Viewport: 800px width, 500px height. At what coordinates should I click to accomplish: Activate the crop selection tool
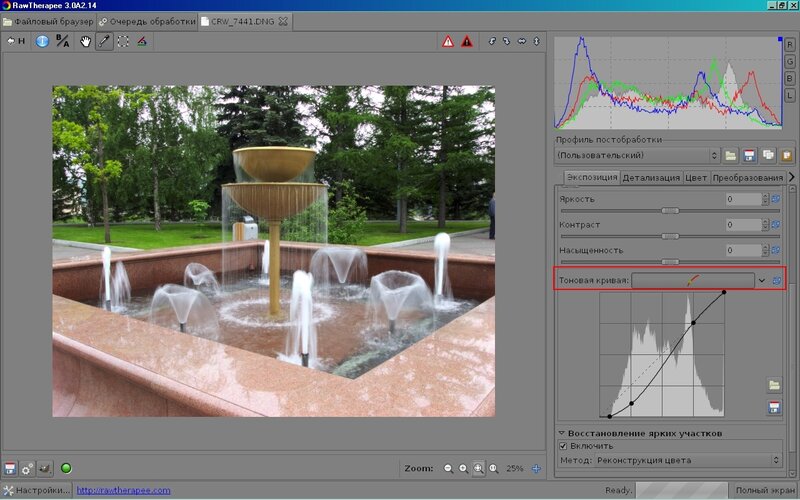123,41
